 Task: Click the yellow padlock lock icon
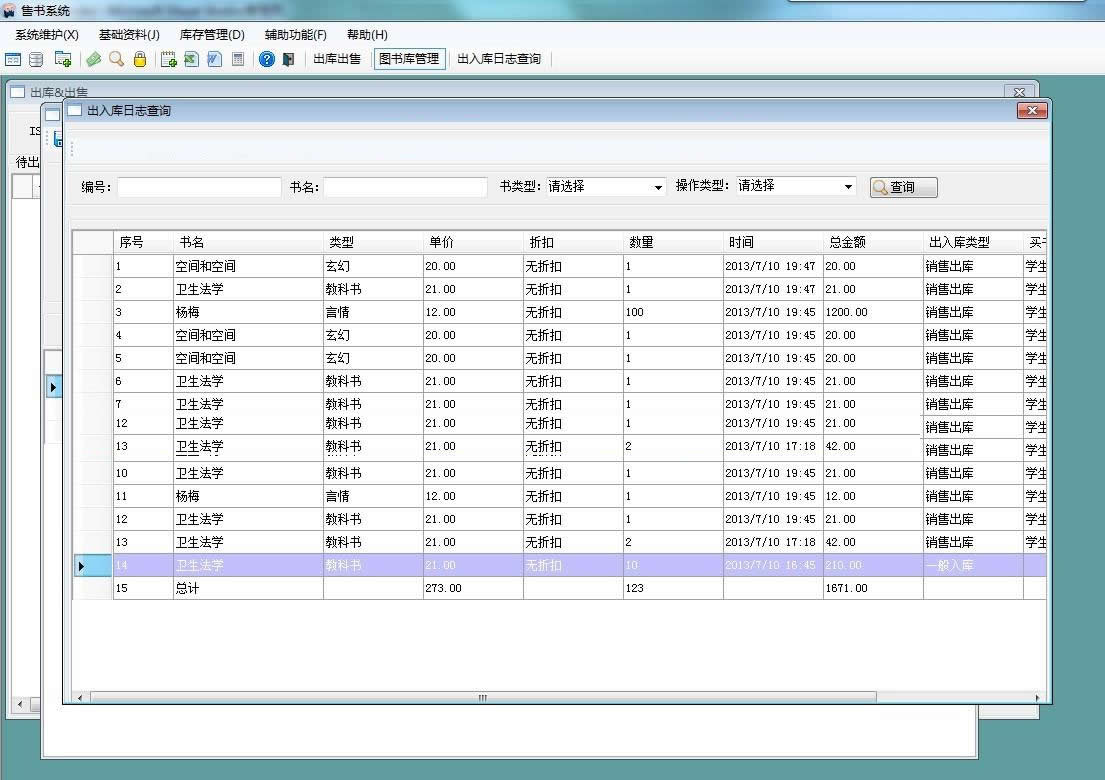140,59
